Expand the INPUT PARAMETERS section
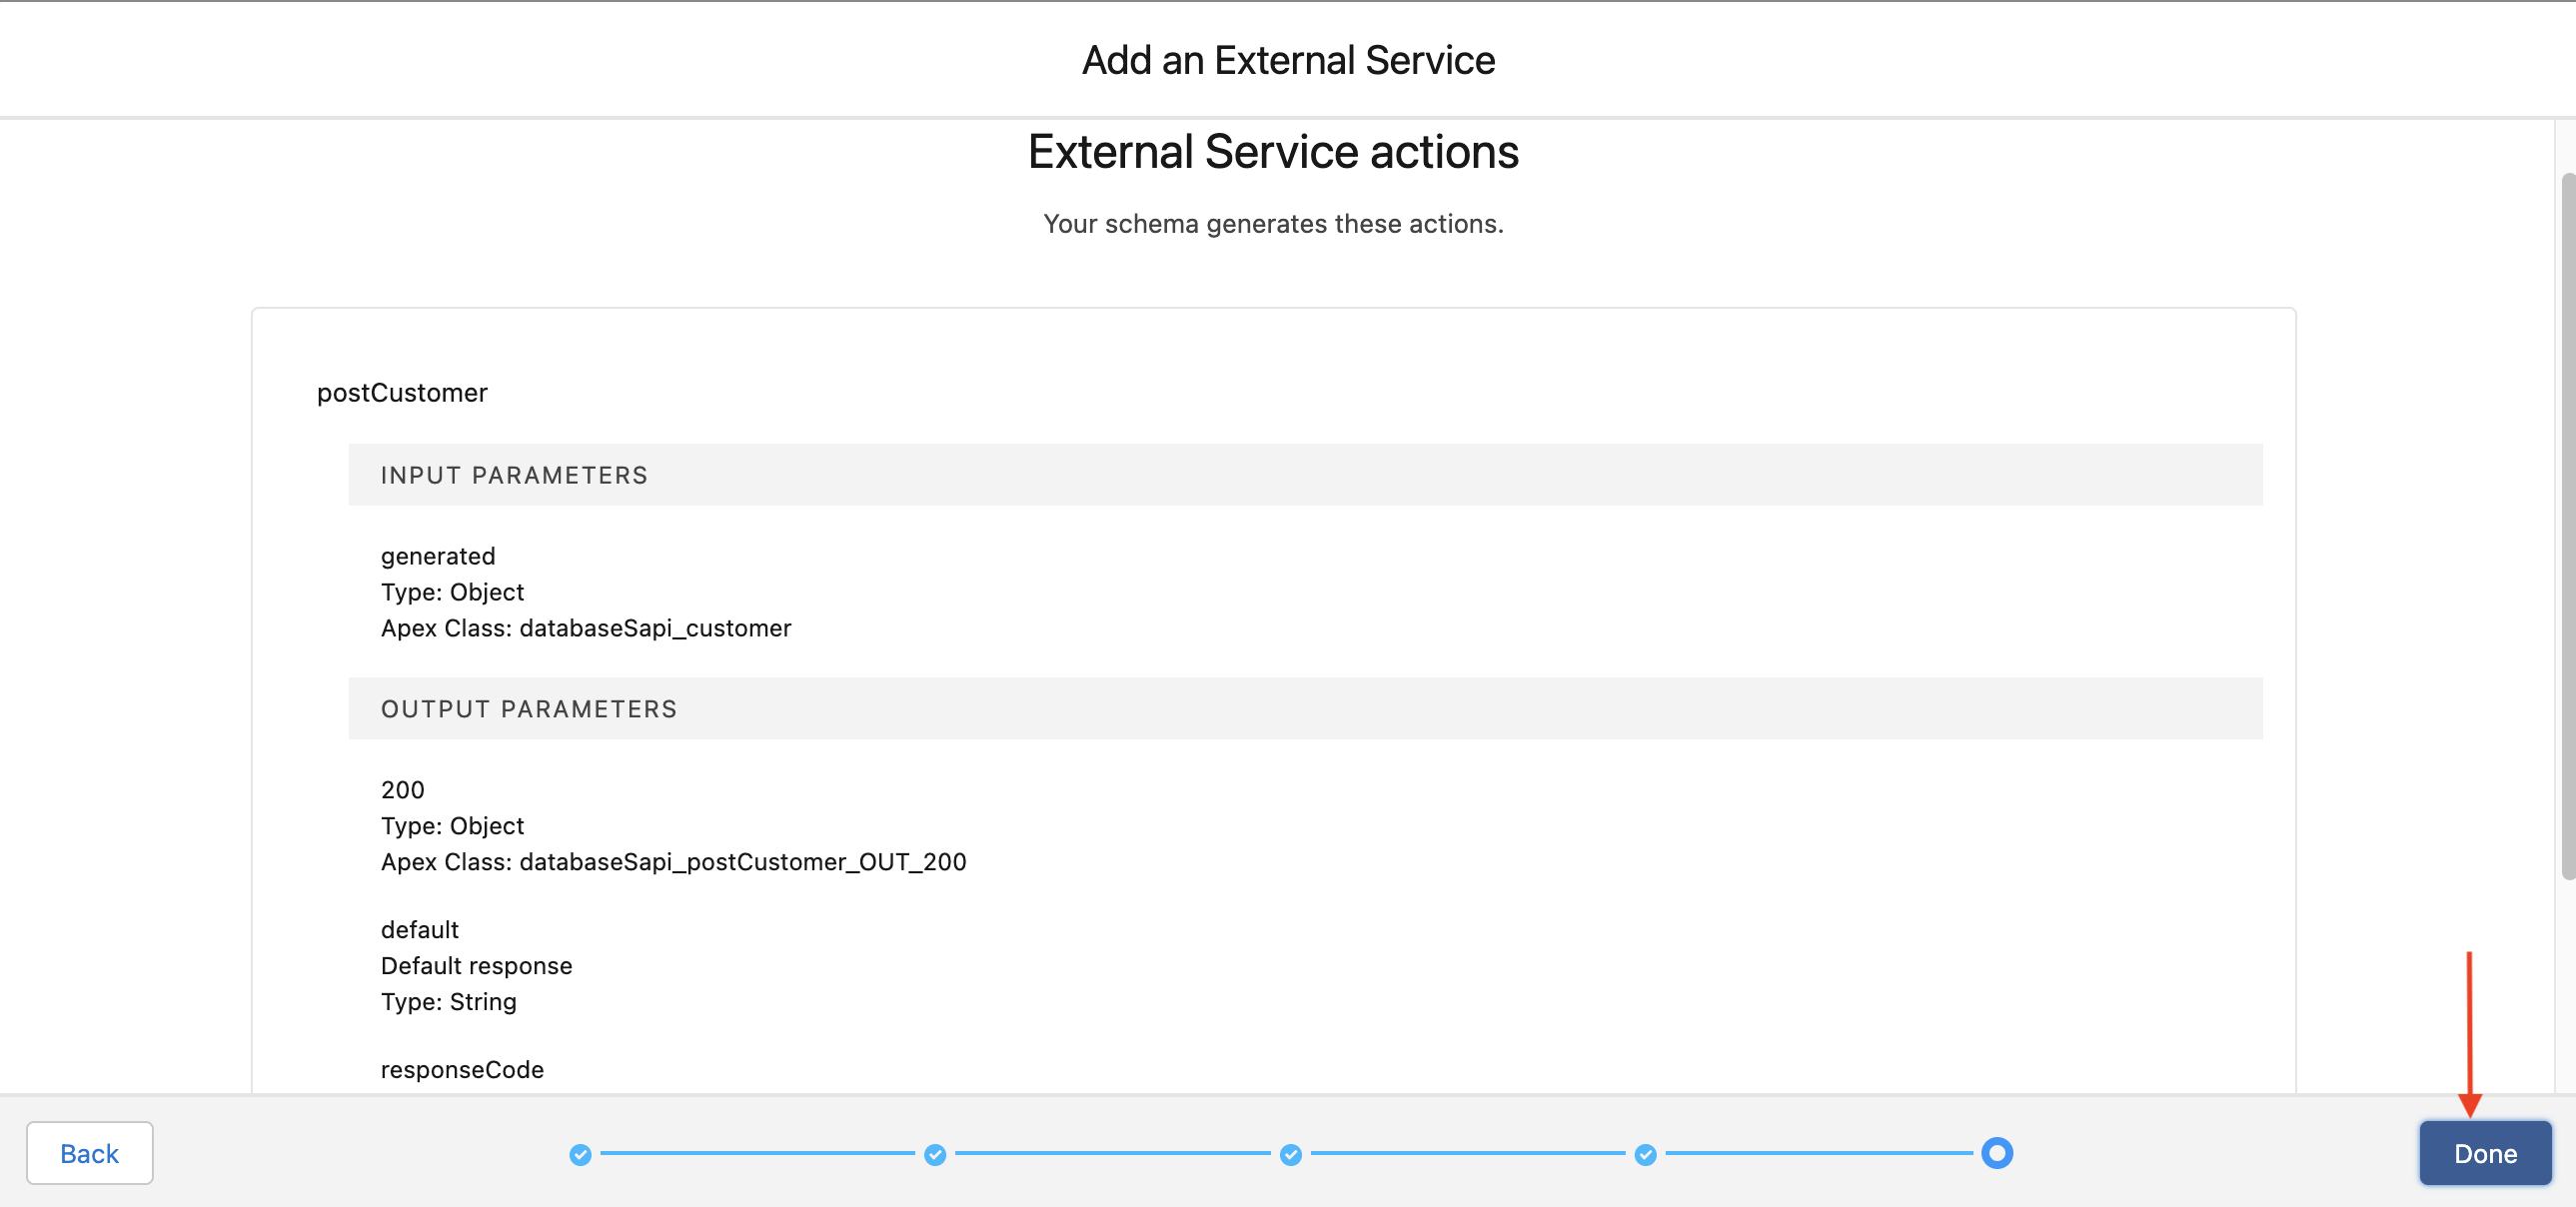 [513, 475]
